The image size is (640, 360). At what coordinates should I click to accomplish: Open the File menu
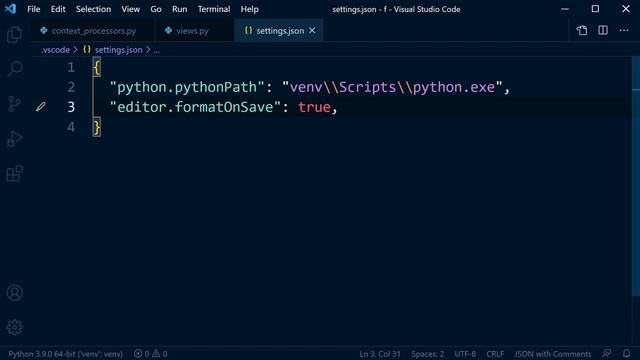point(34,9)
